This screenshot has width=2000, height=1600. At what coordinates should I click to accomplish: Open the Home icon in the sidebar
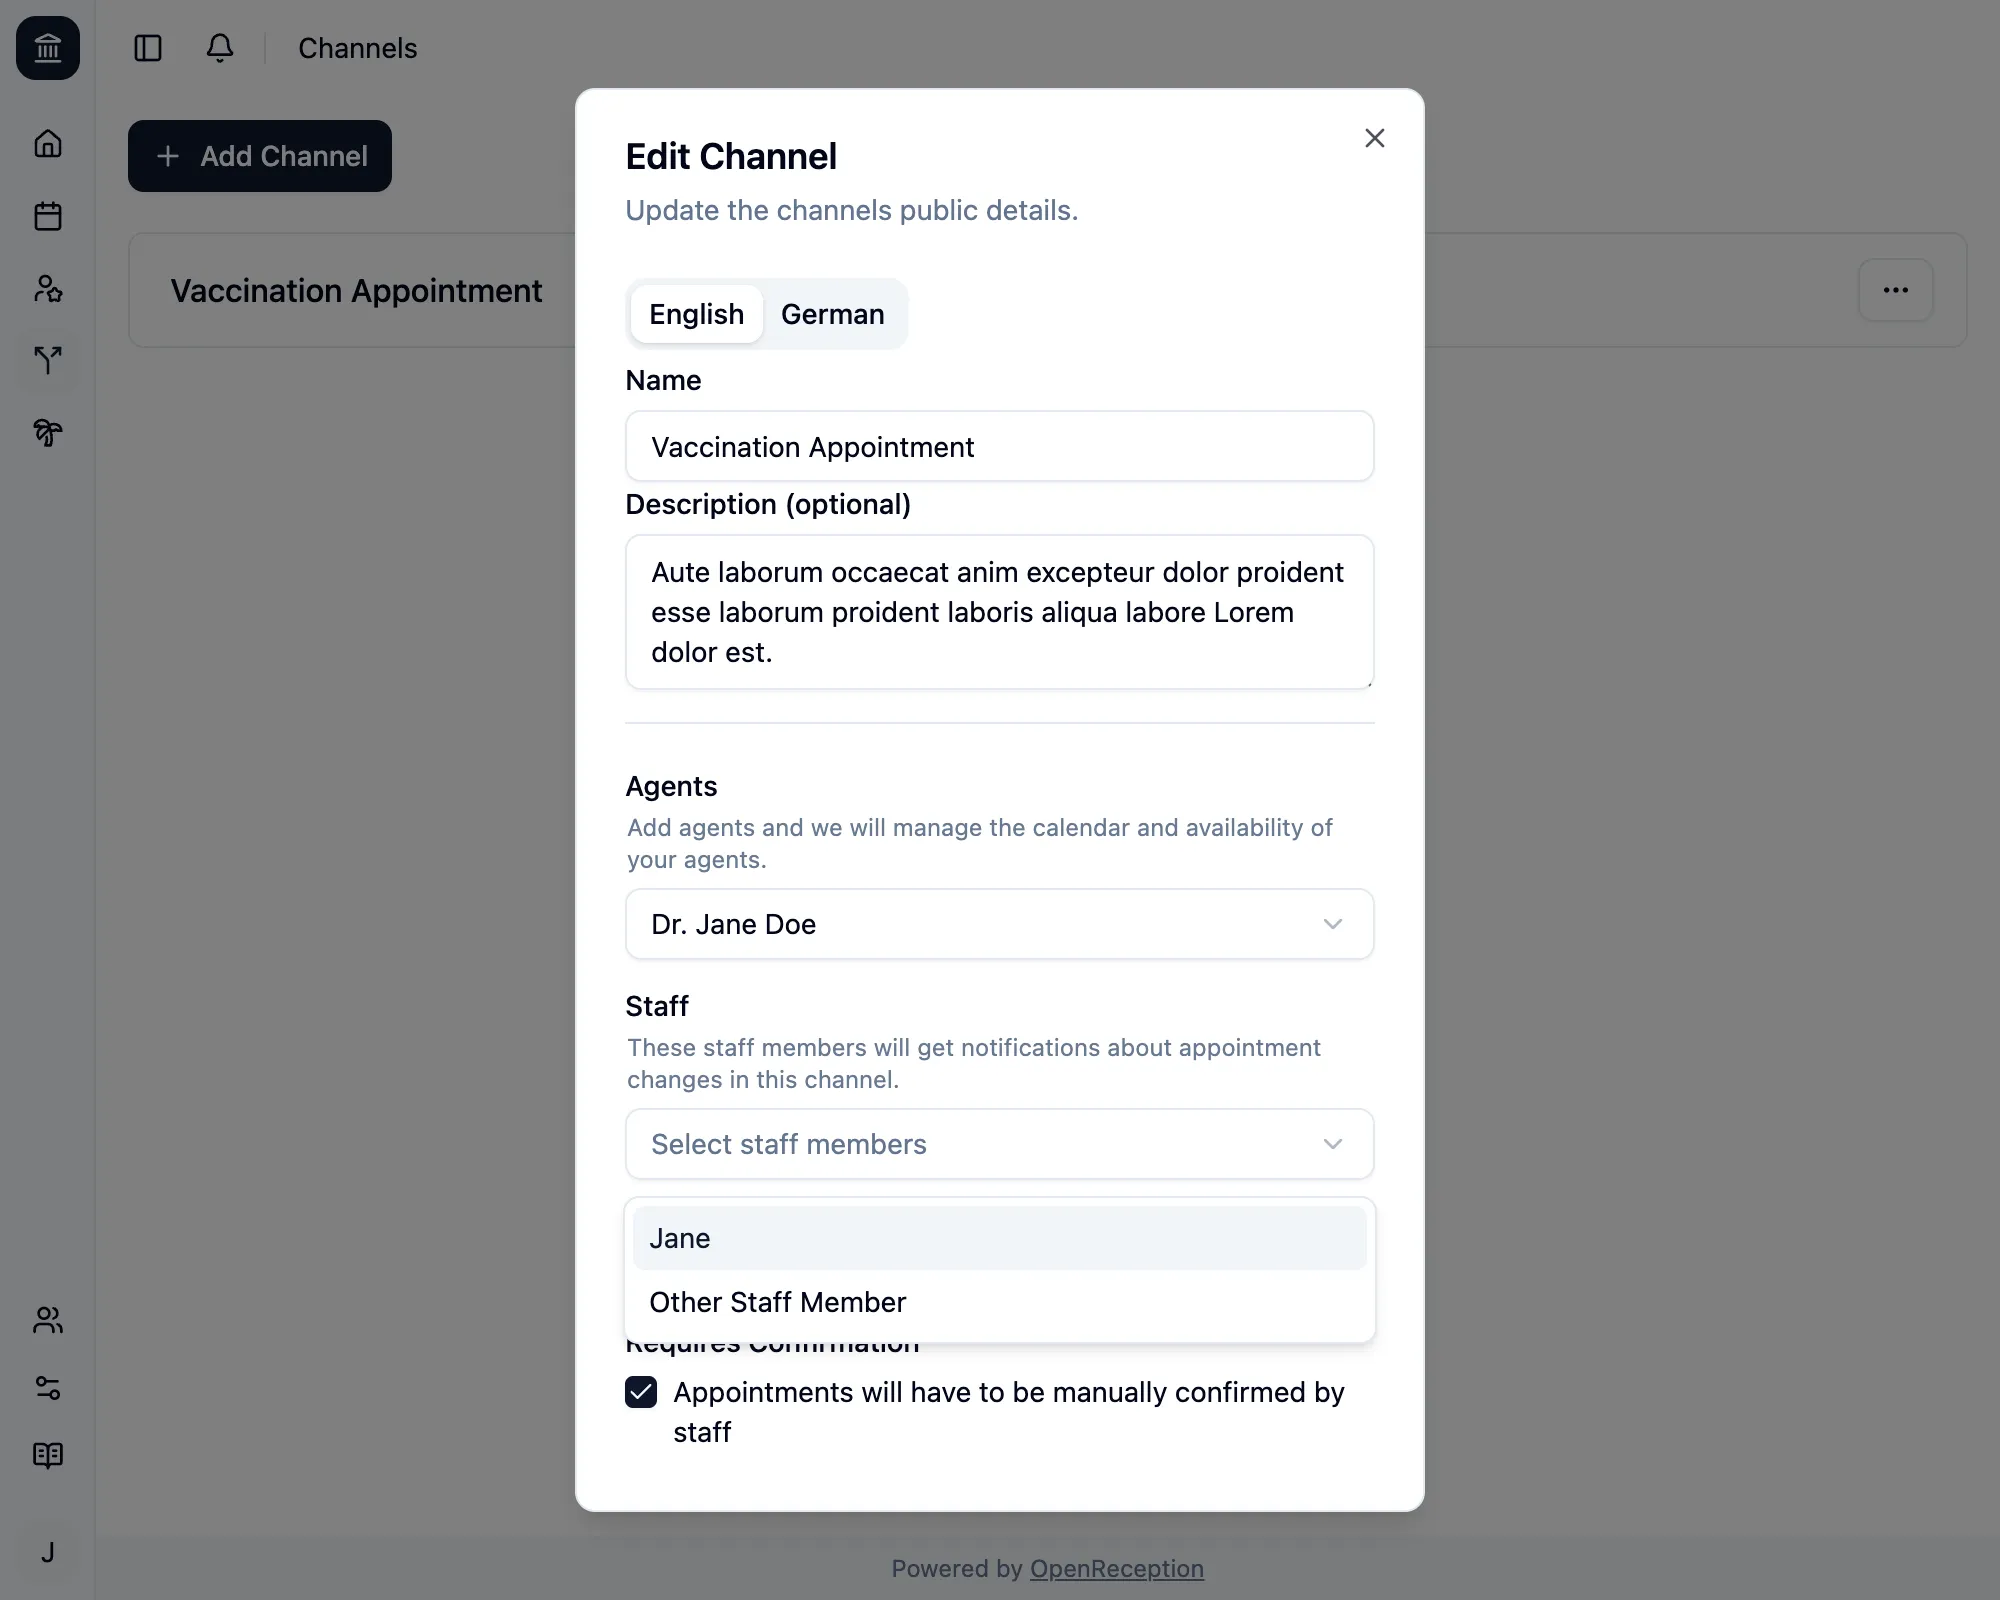pos(47,144)
